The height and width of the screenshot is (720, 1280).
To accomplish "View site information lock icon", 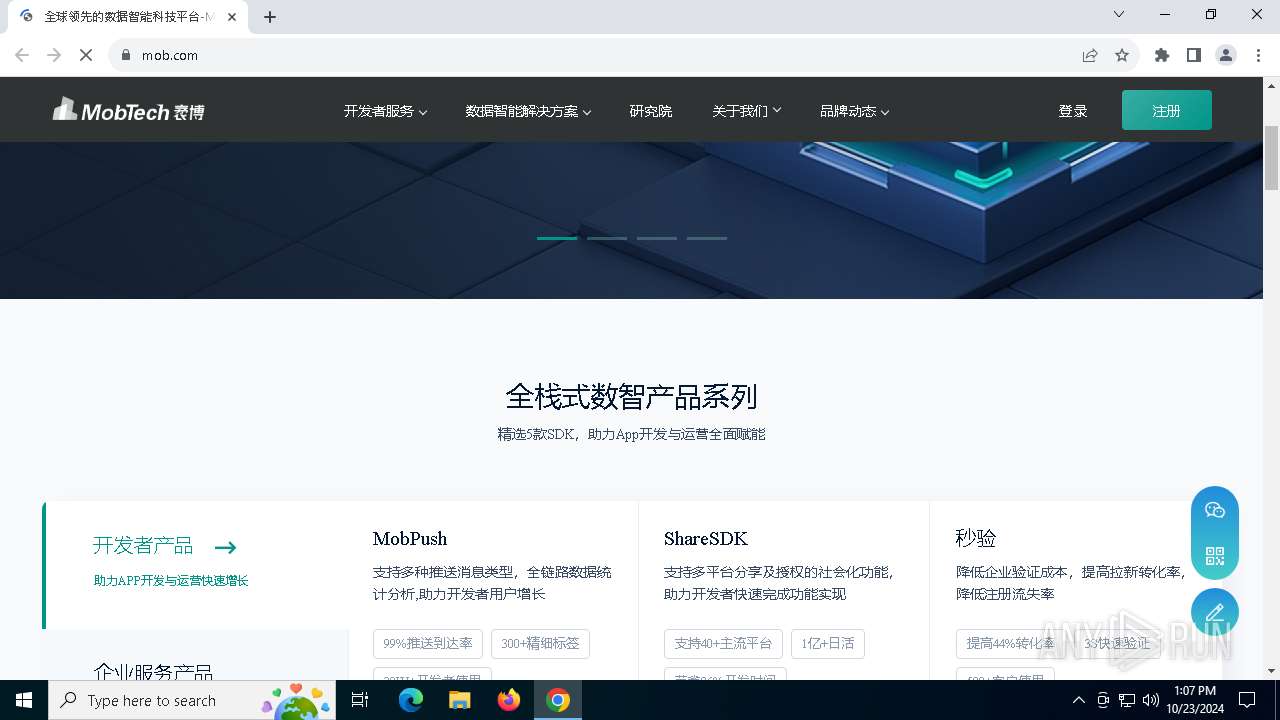I will [x=126, y=55].
